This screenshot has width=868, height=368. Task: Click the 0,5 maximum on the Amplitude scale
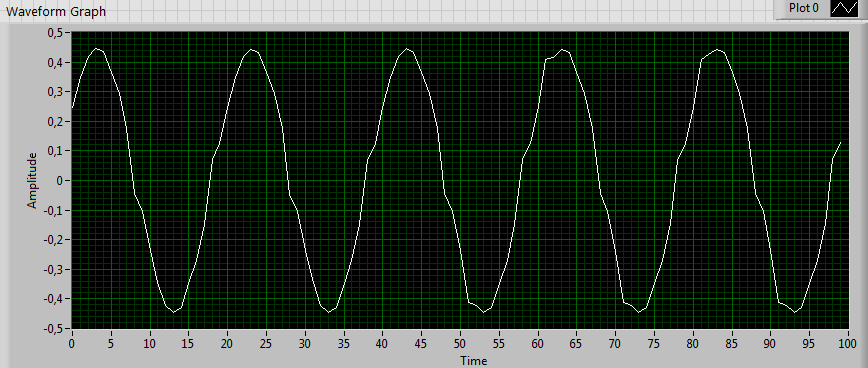point(56,33)
